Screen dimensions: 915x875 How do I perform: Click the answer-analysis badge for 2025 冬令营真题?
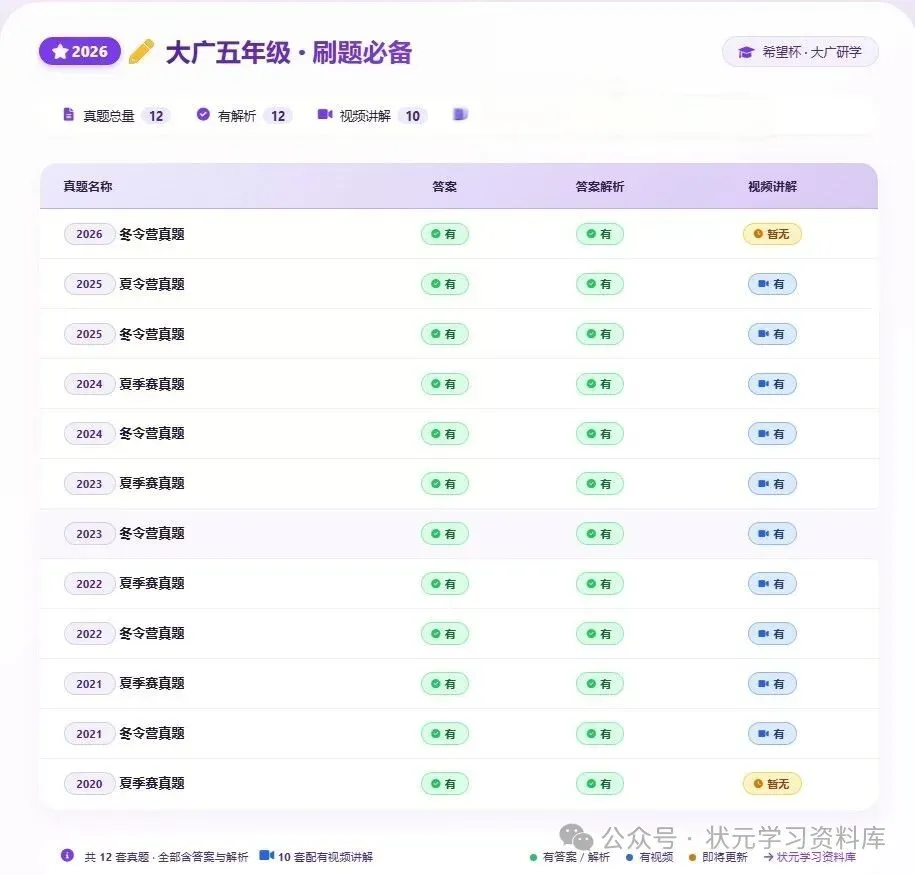click(x=600, y=334)
